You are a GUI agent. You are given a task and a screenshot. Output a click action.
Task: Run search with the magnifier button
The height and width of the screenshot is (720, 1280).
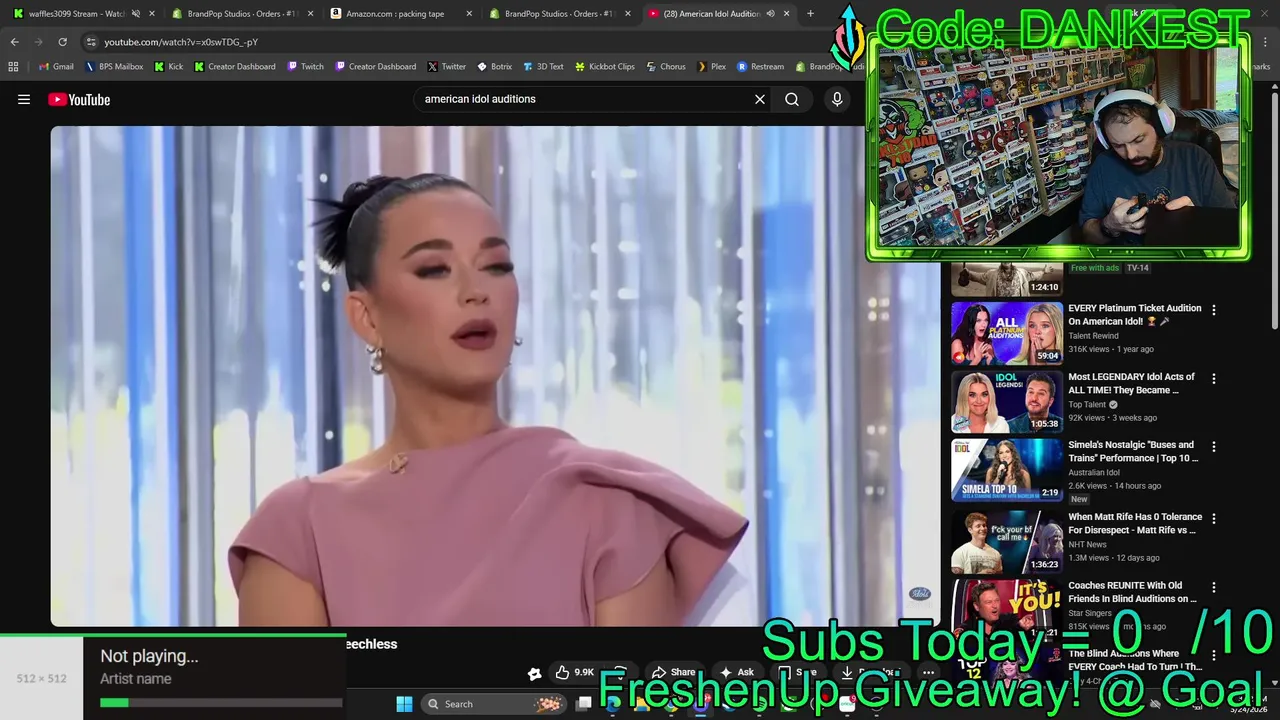[792, 99]
